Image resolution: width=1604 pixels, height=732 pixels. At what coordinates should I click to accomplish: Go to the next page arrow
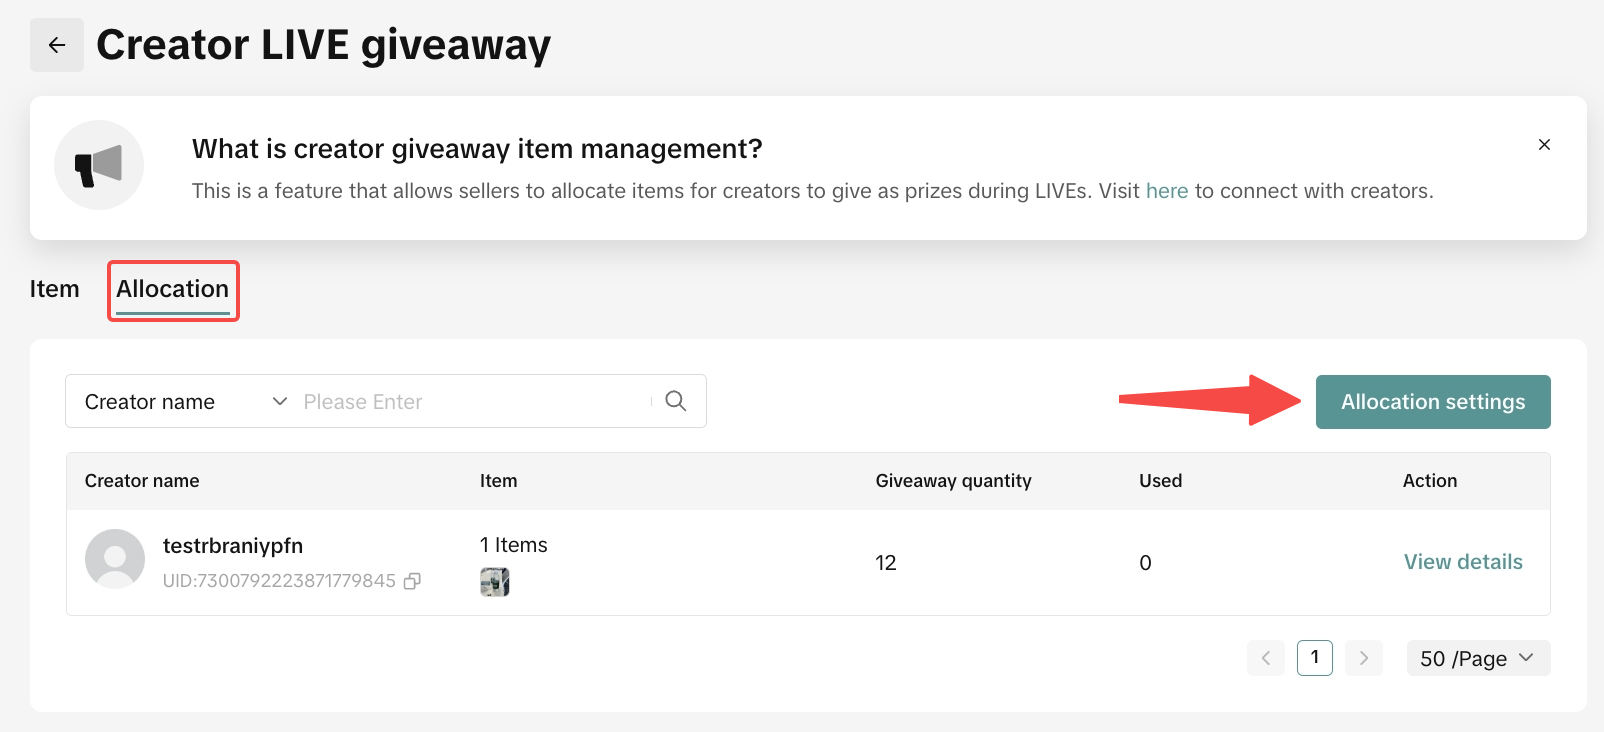(1364, 658)
